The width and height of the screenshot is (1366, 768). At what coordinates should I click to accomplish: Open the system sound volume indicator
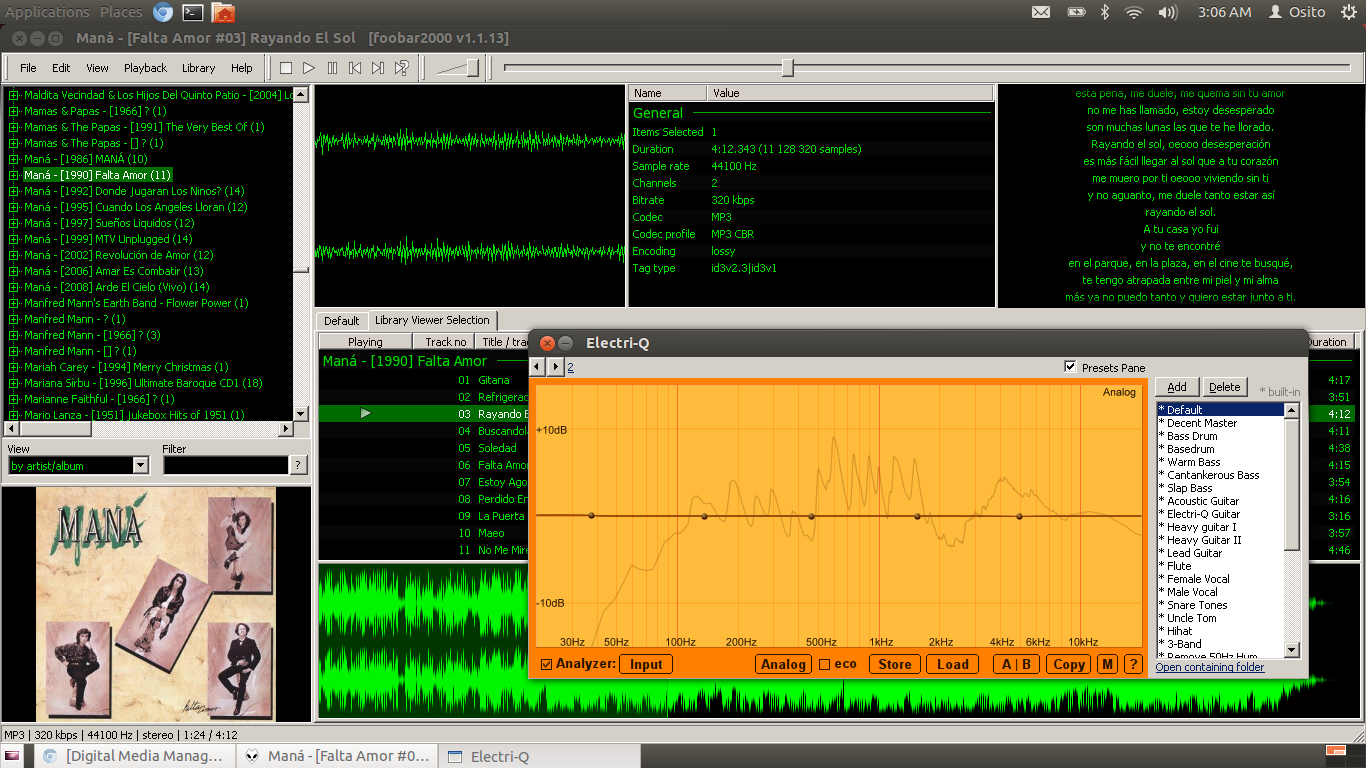click(1167, 12)
